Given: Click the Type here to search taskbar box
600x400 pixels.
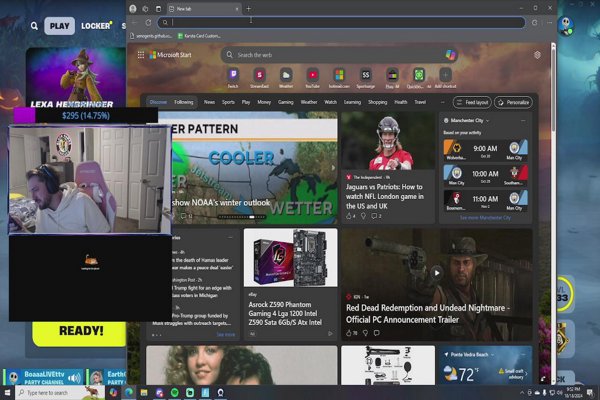Looking at the screenshot, I should tap(60, 392).
